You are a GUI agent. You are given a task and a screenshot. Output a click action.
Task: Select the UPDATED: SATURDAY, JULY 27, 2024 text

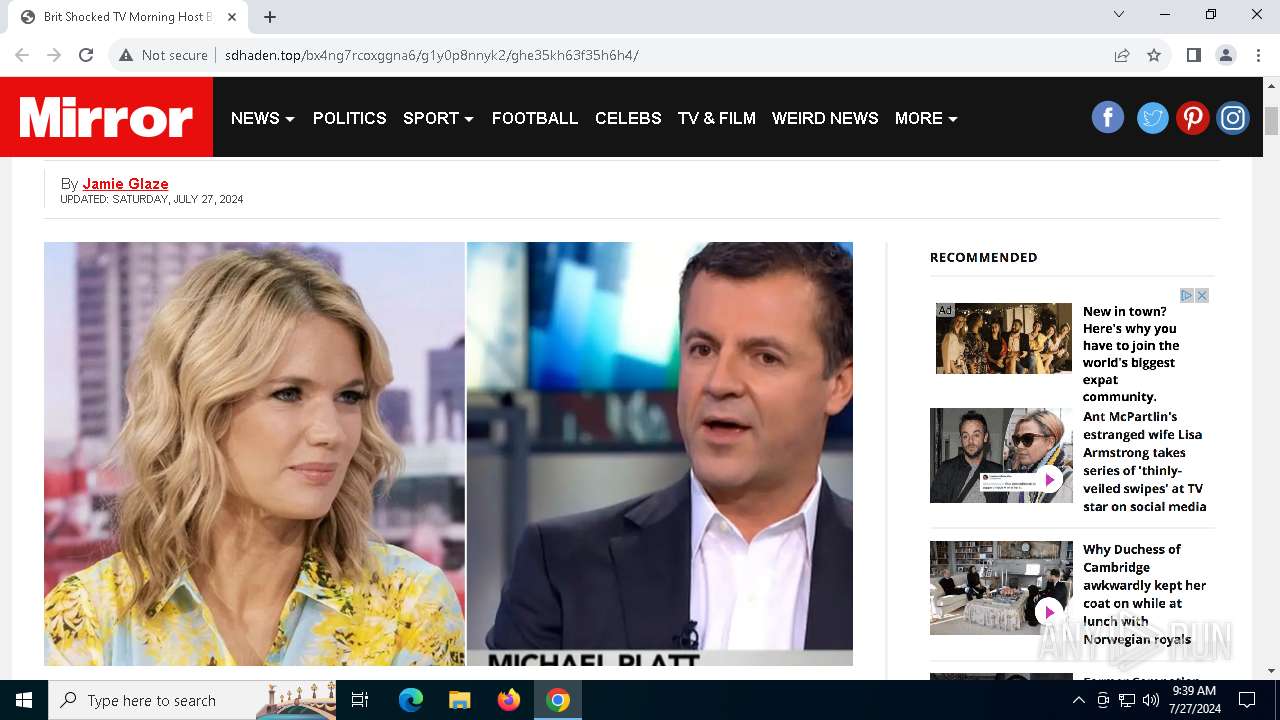pos(152,200)
